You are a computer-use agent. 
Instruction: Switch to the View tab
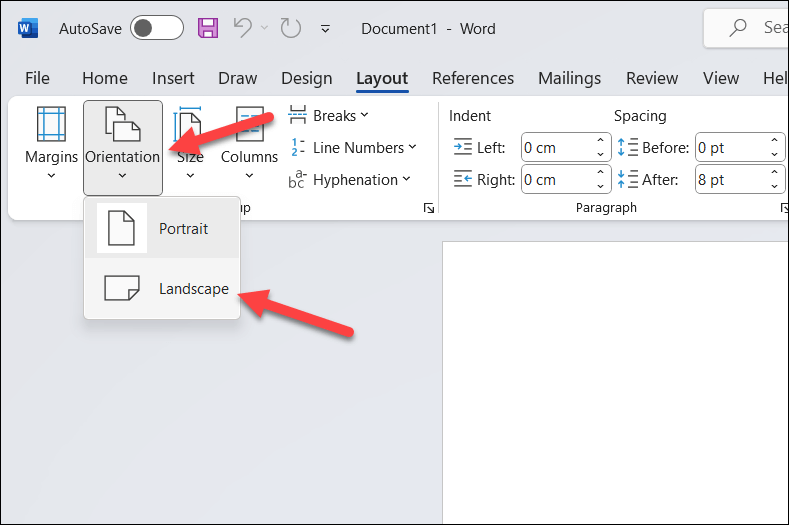[x=721, y=78]
